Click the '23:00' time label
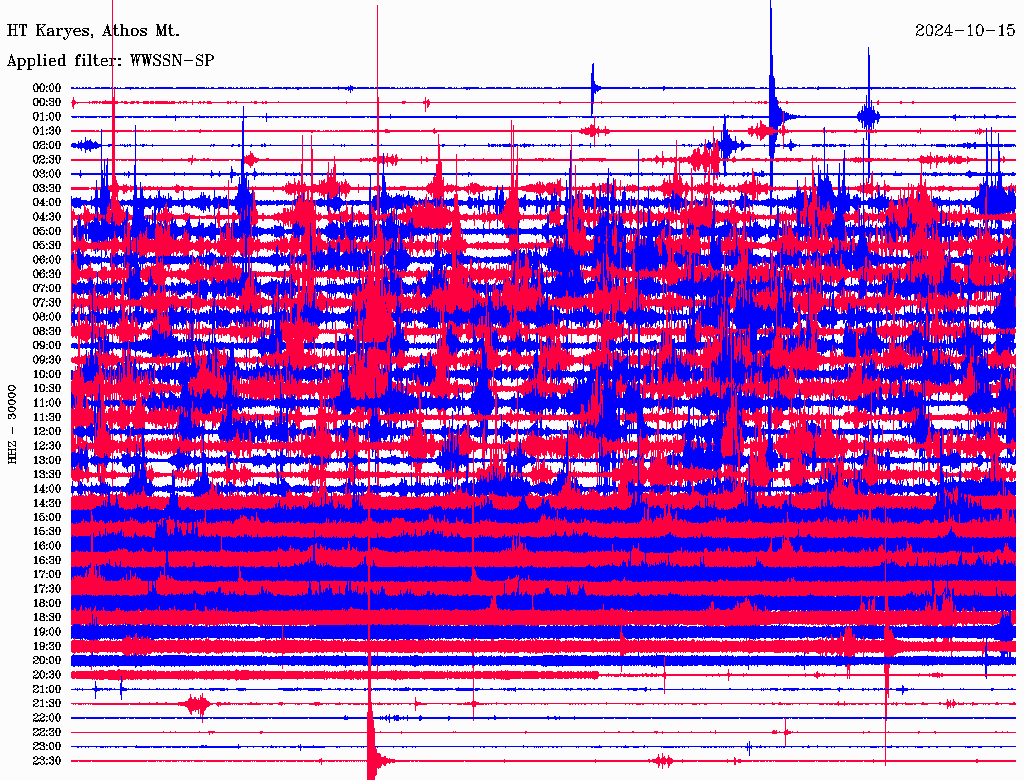This screenshot has width=1024, height=780. pos(47,747)
